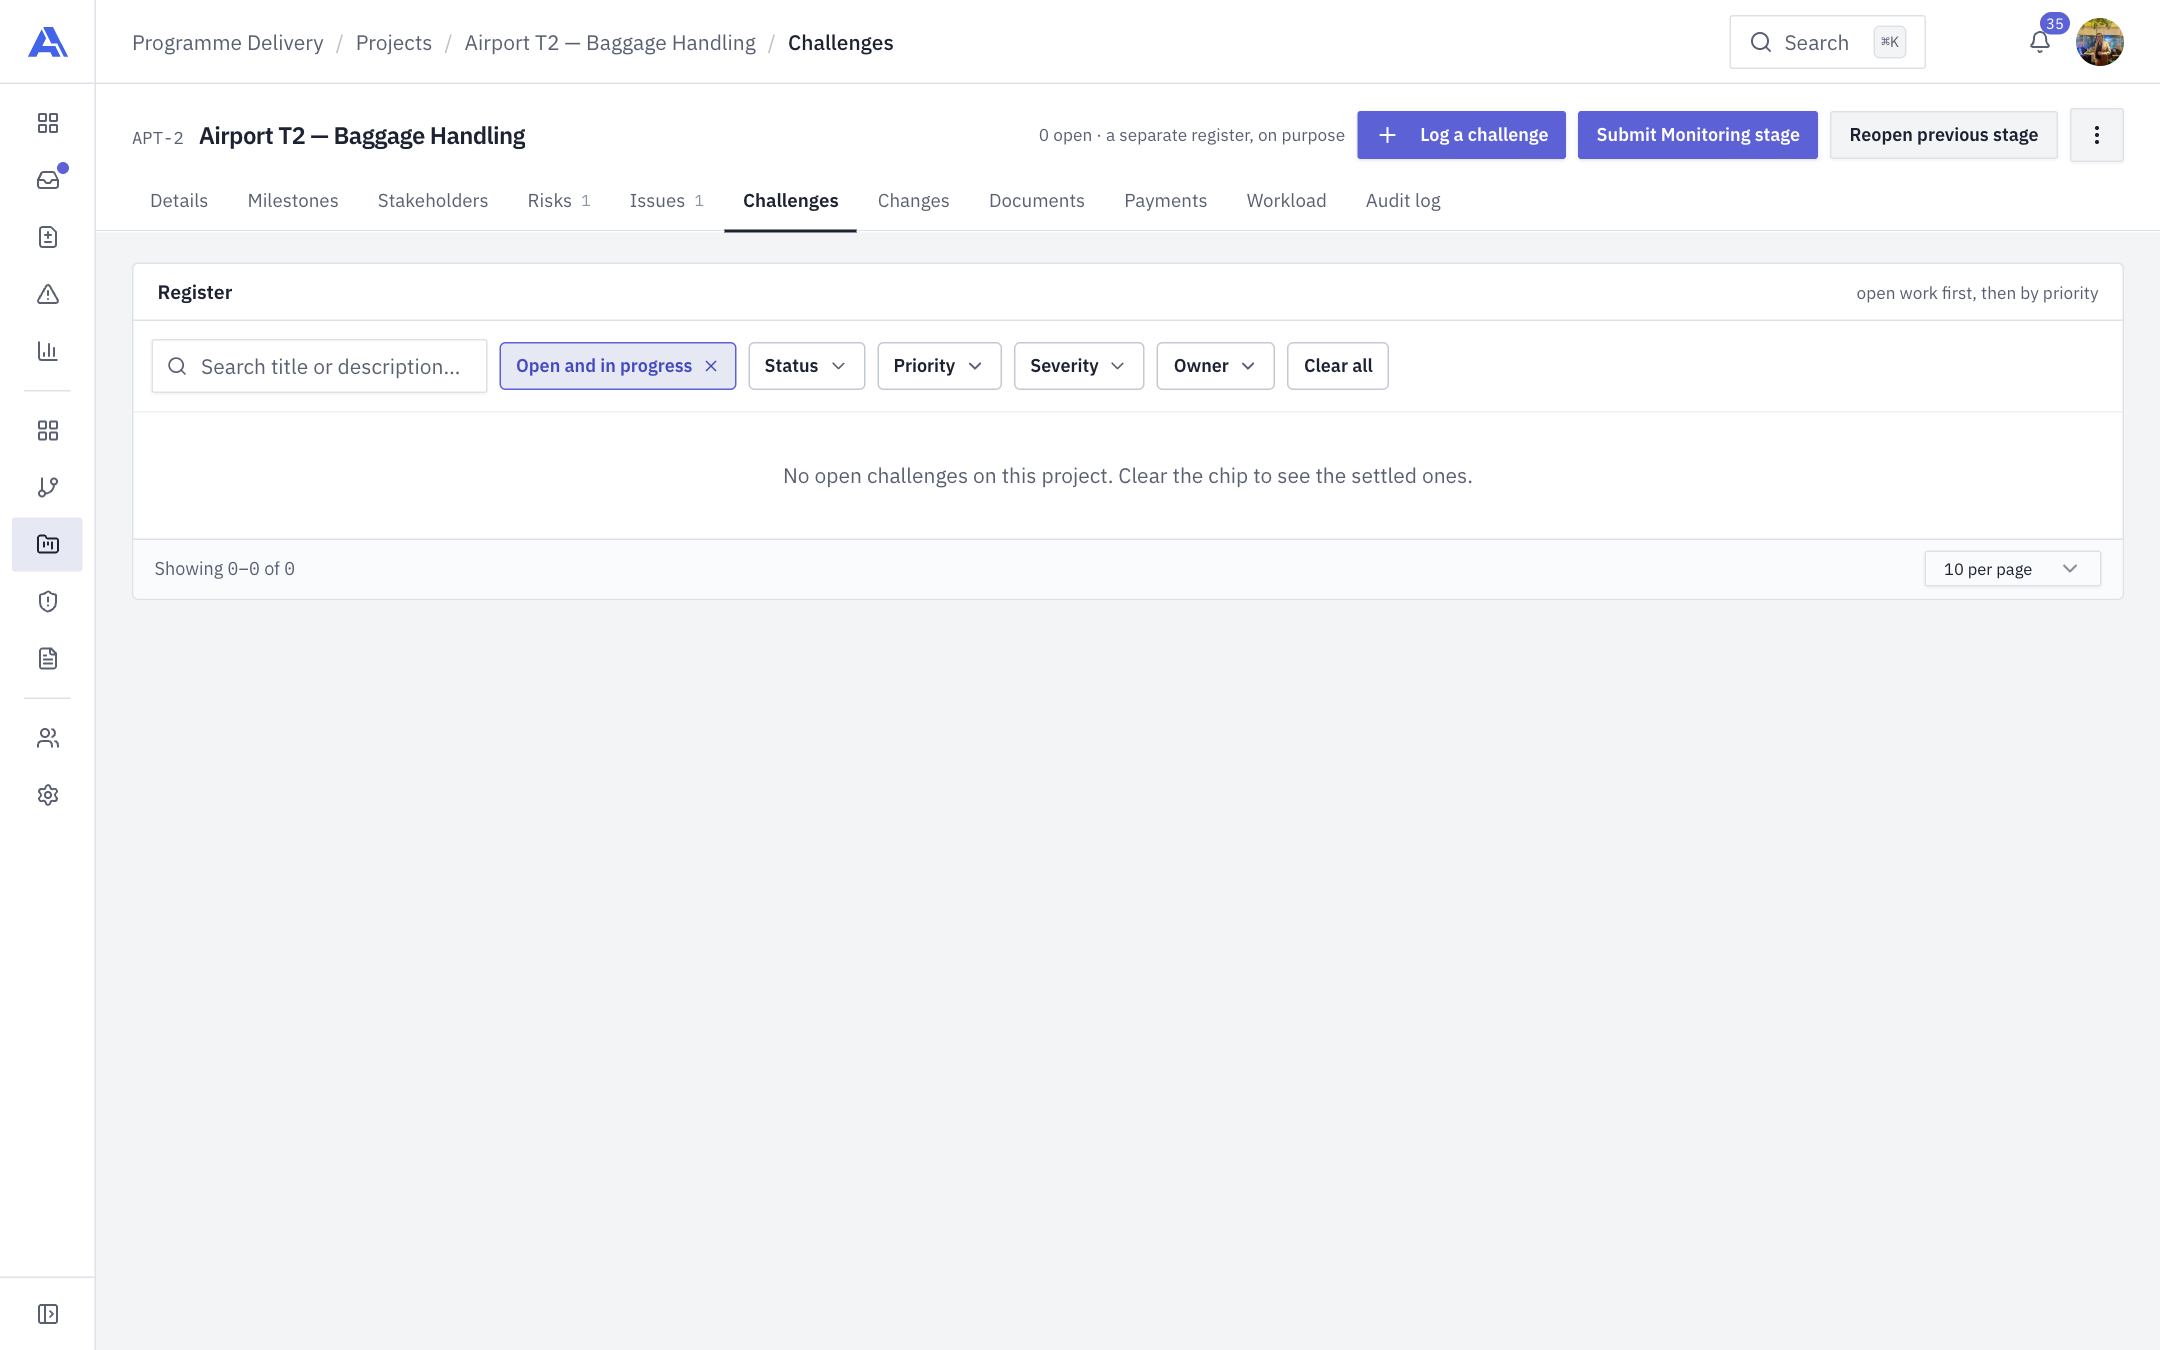Open the shield alert sidebar icon
This screenshot has height=1350, width=2160.
(48, 601)
